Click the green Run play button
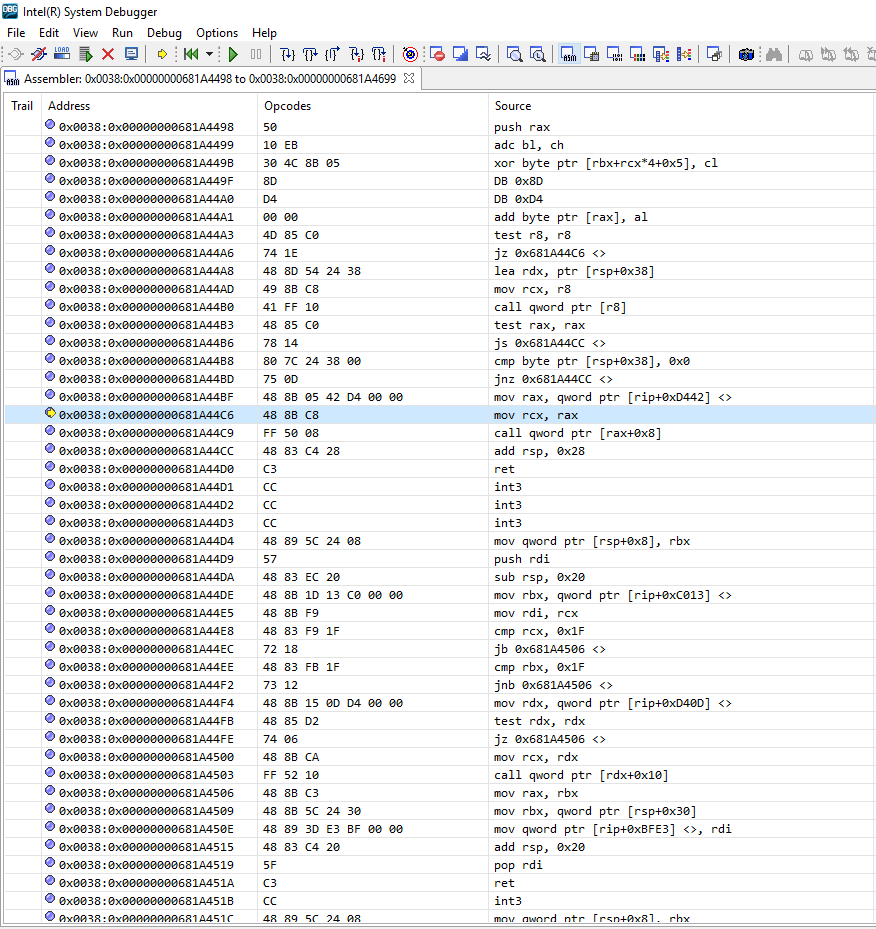This screenshot has width=876, height=929. (x=233, y=55)
